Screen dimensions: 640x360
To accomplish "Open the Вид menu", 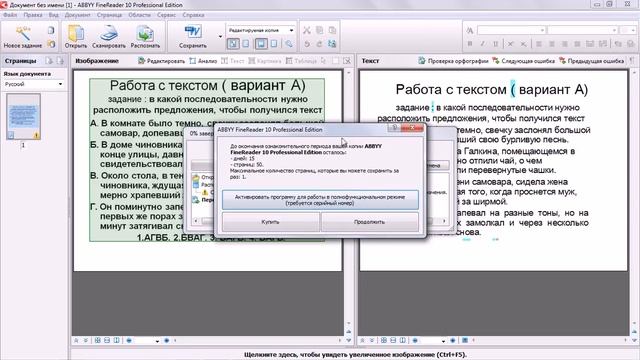I will click(53, 15).
